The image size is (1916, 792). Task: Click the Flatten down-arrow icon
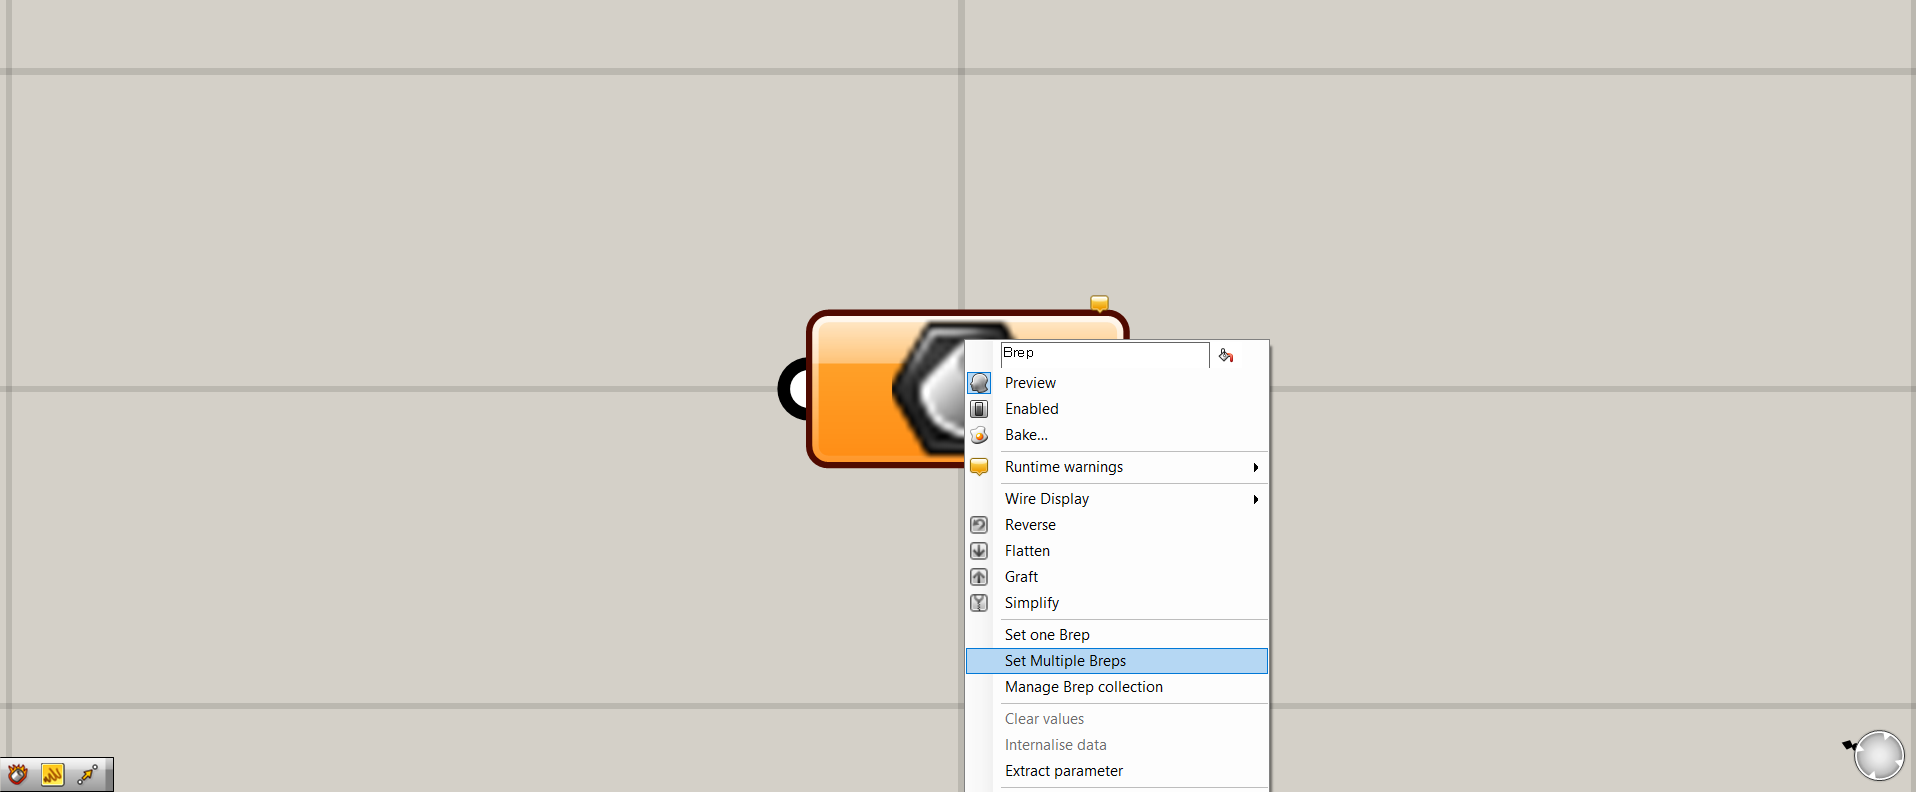point(979,551)
